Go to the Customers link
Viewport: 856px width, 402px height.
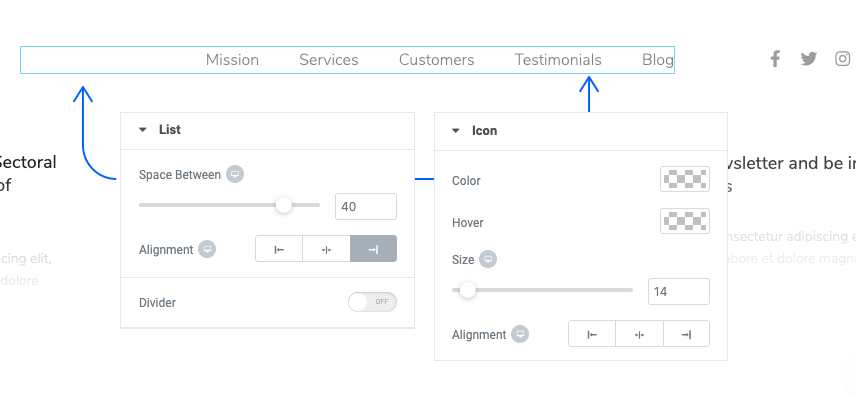437,60
